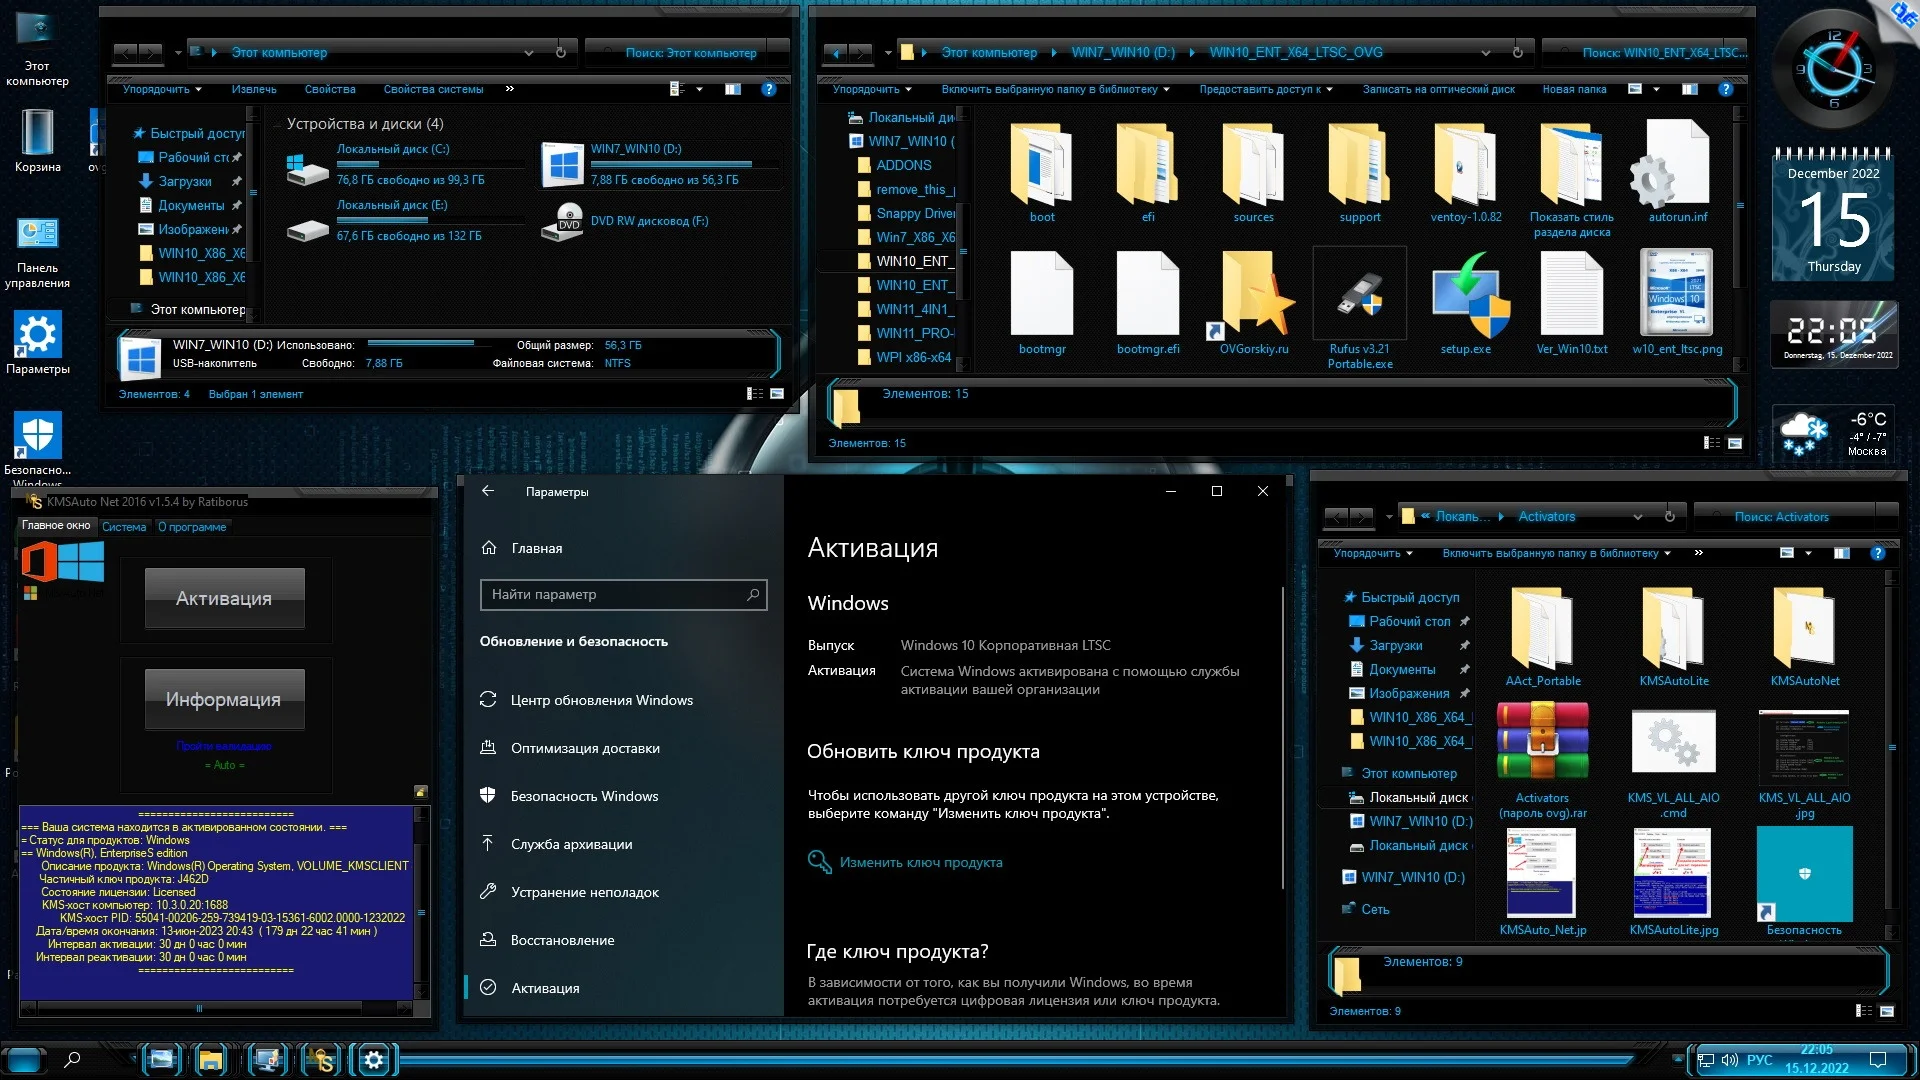Screen dimensions: 1920x1080
Task: Open search from taskbar magnifier
Action: 72,1059
